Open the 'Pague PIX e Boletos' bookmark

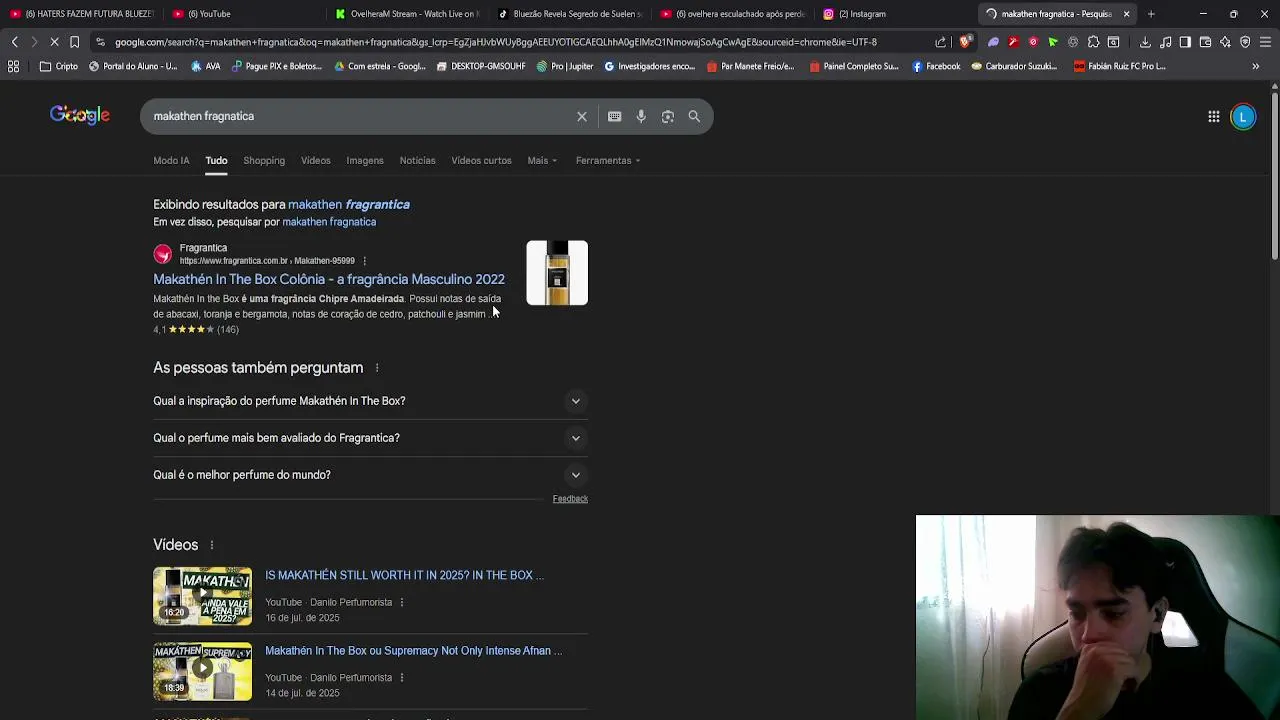277,66
